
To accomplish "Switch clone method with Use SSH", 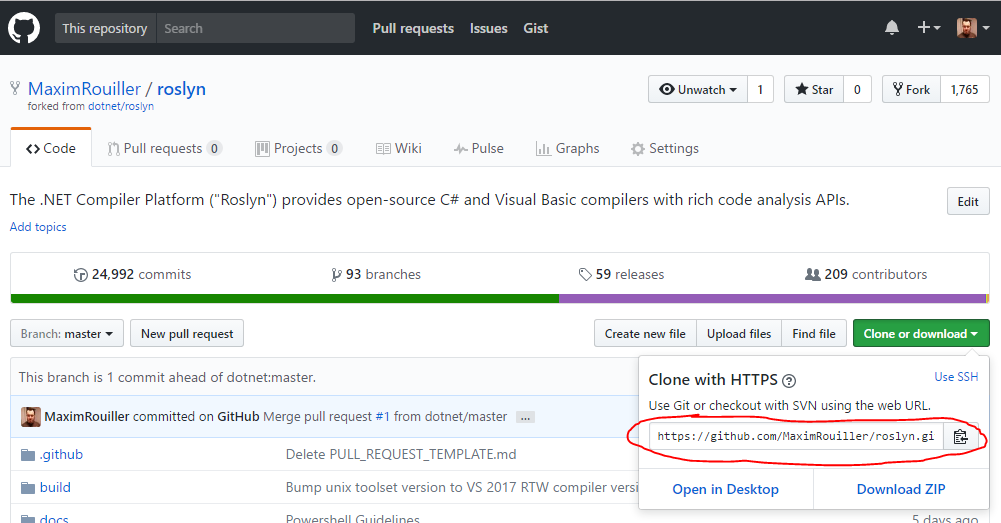I will pos(956,377).
